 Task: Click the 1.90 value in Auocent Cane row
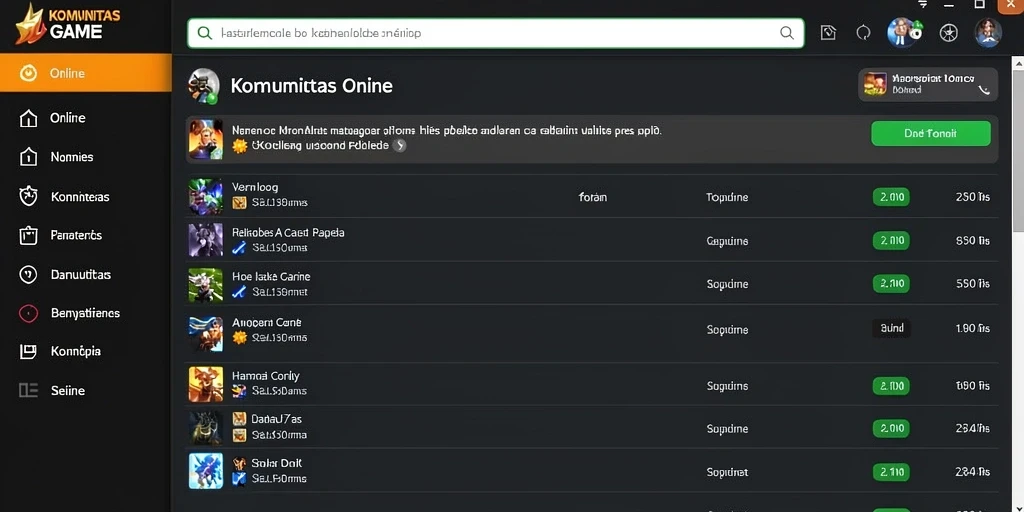pyautogui.click(x=972, y=328)
